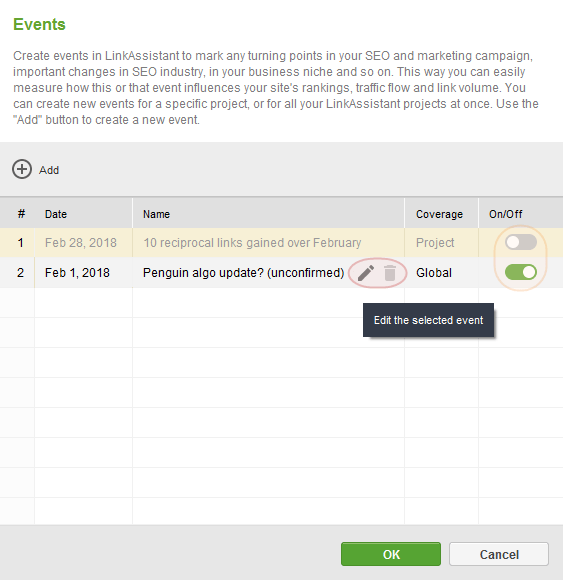Click the Add label
Image resolution: width=563 pixels, height=580 pixels.
49,170
